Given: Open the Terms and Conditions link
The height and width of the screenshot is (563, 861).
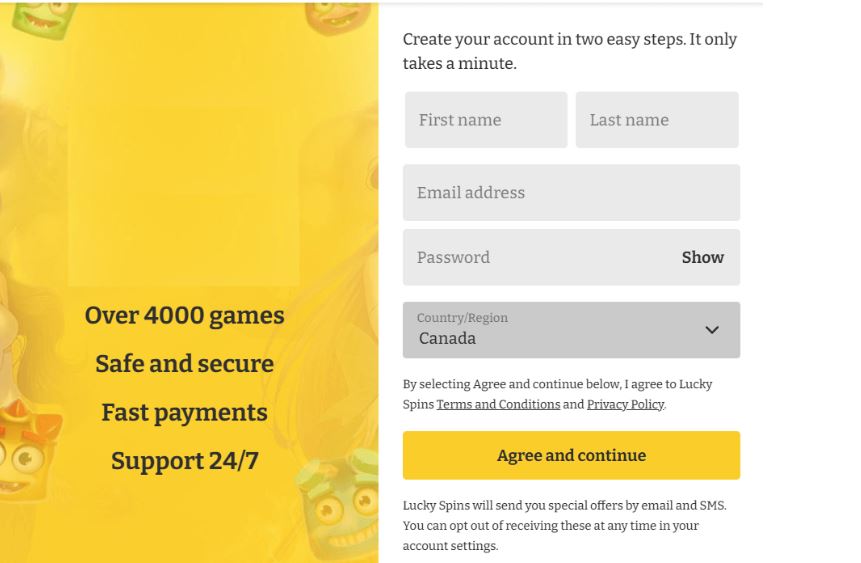Looking at the screenshot, I should coord(498,404).
